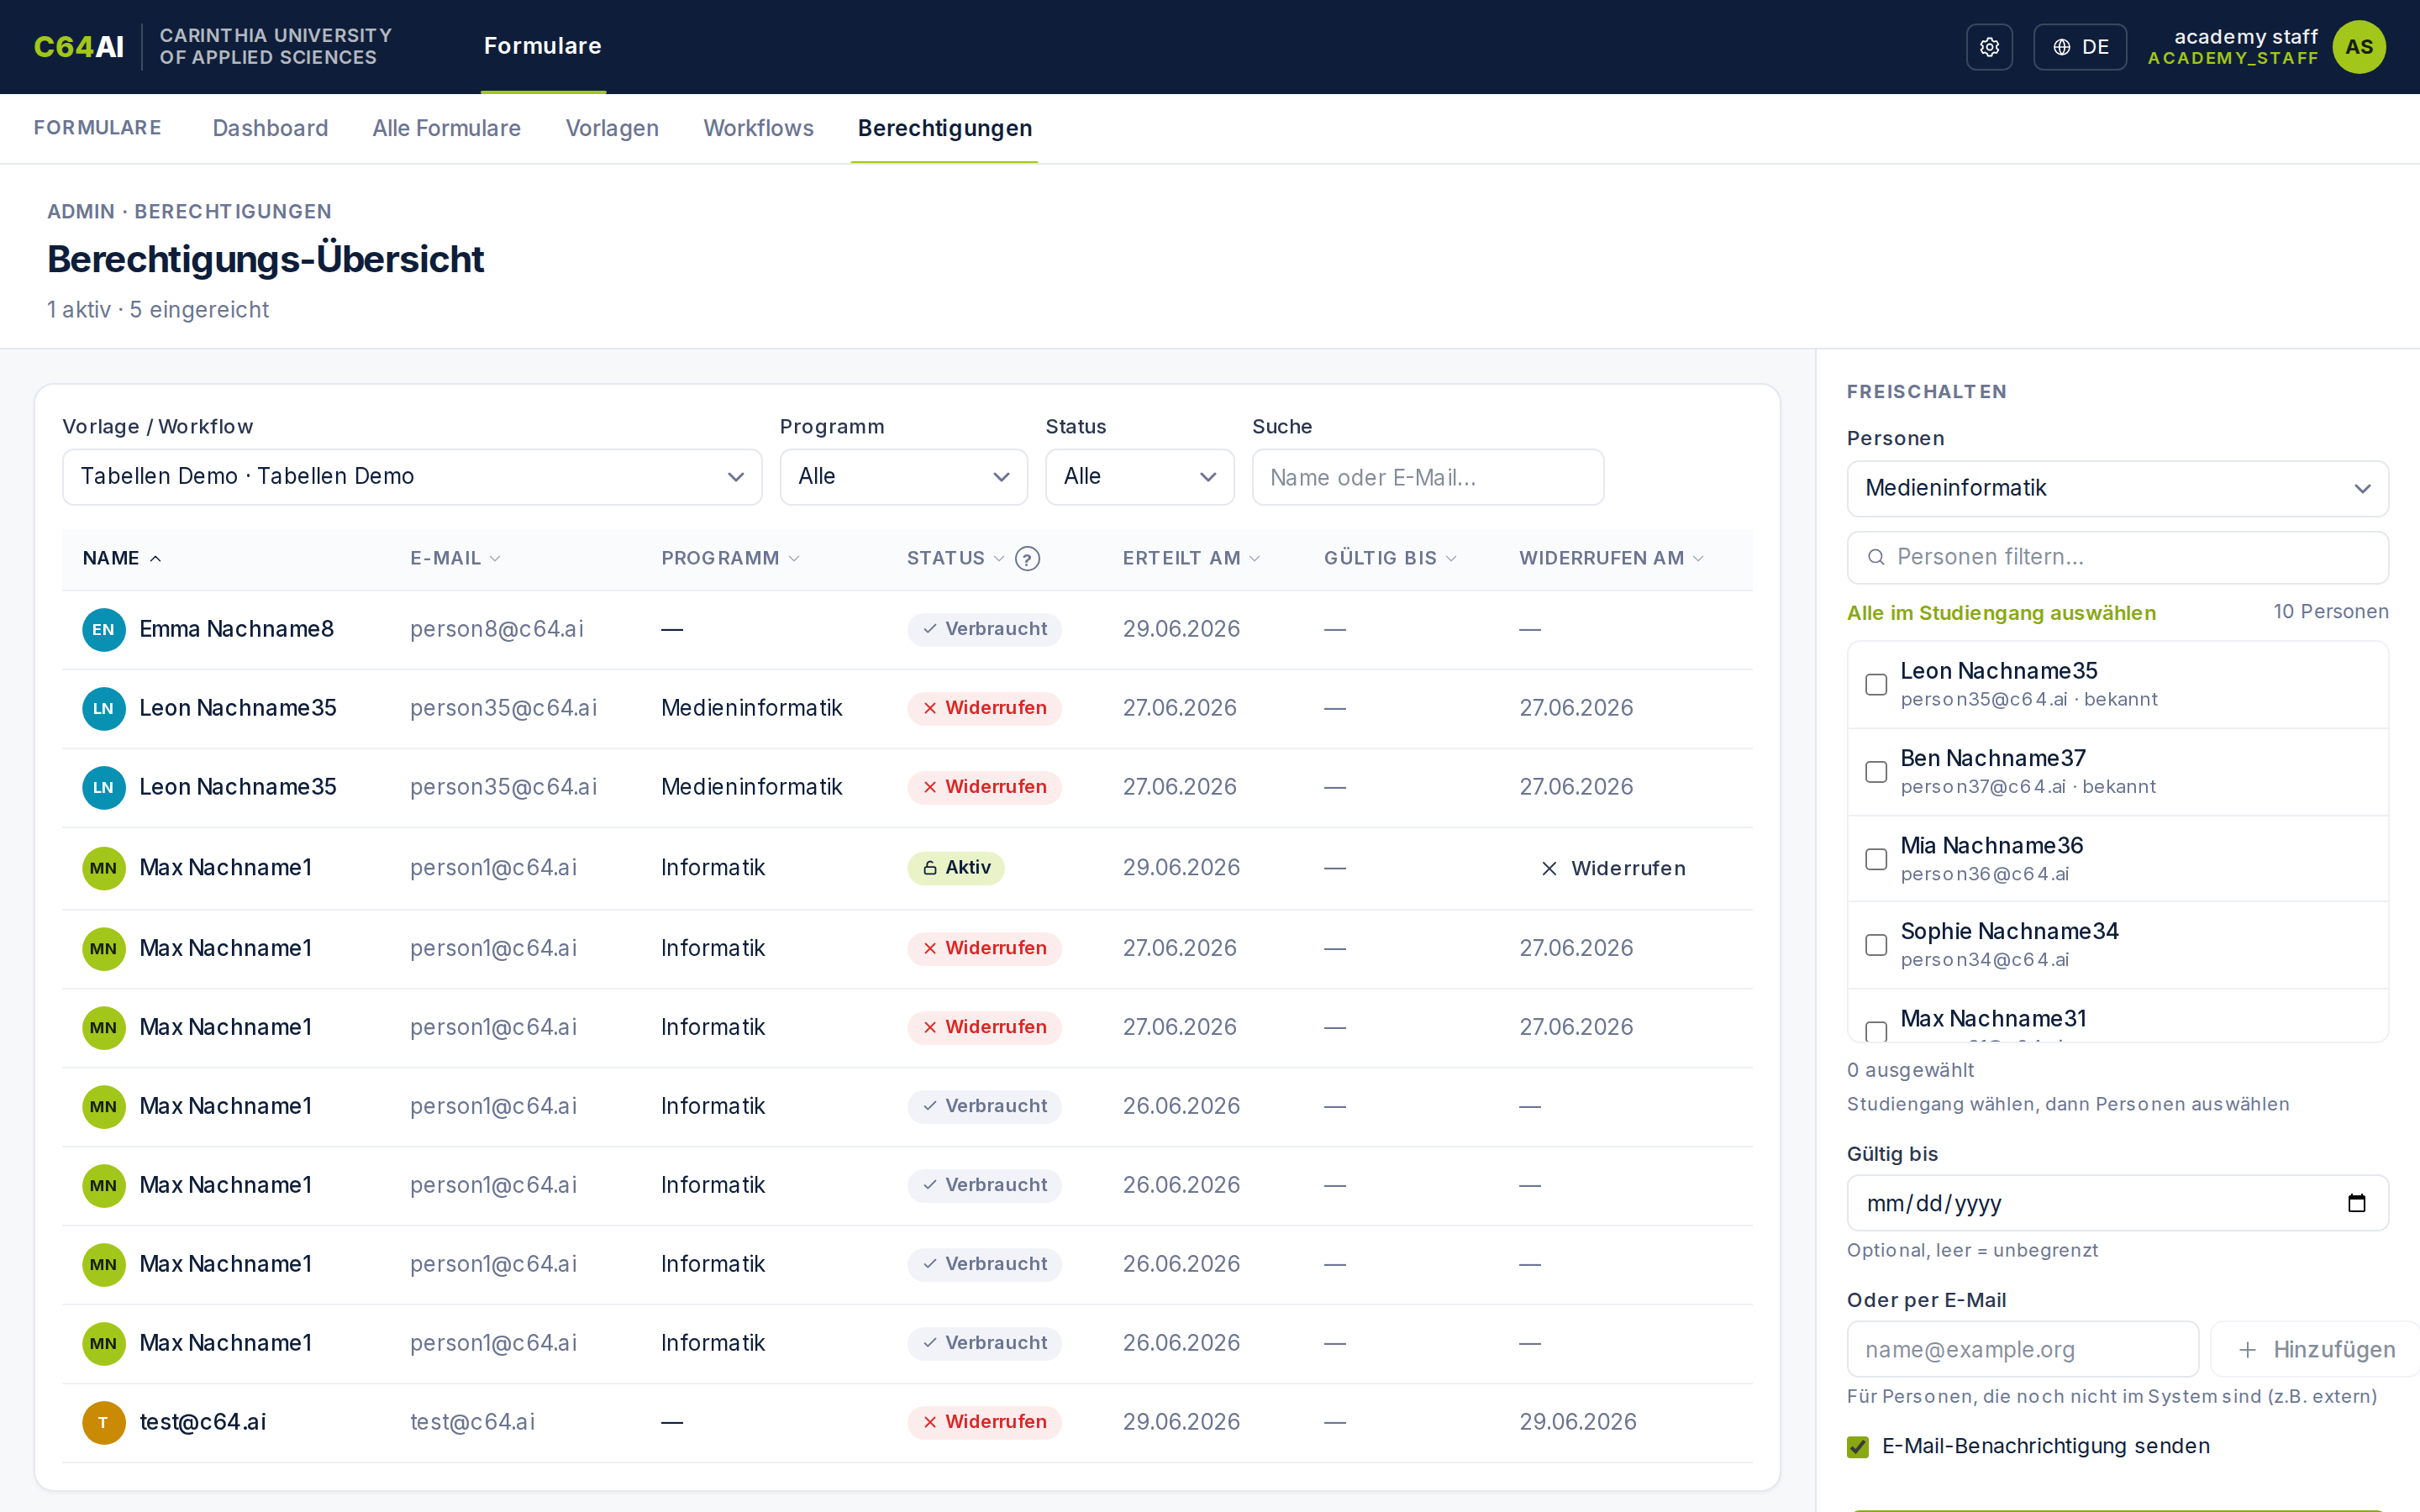2420x1512 pixels.
Task: Revoke Max Nachname1's active permission
Action: pyautogui.click(x=1612, y=868)
